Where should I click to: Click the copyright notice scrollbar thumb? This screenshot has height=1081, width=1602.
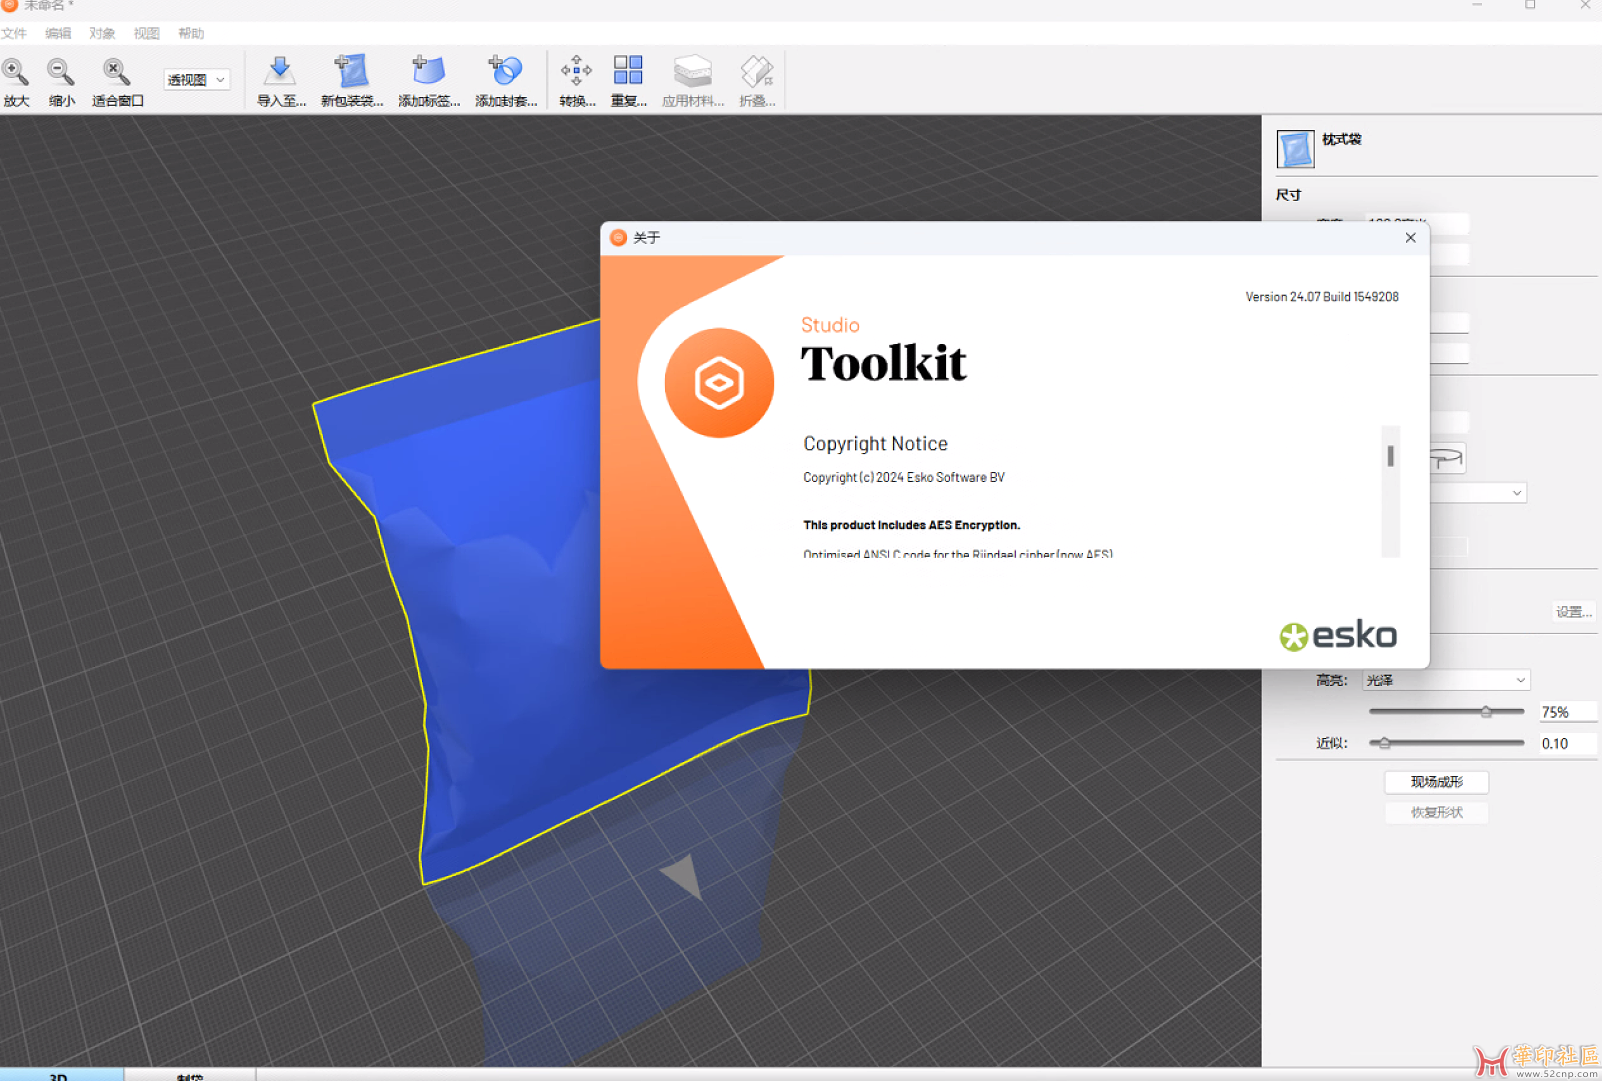(1390, 456)
